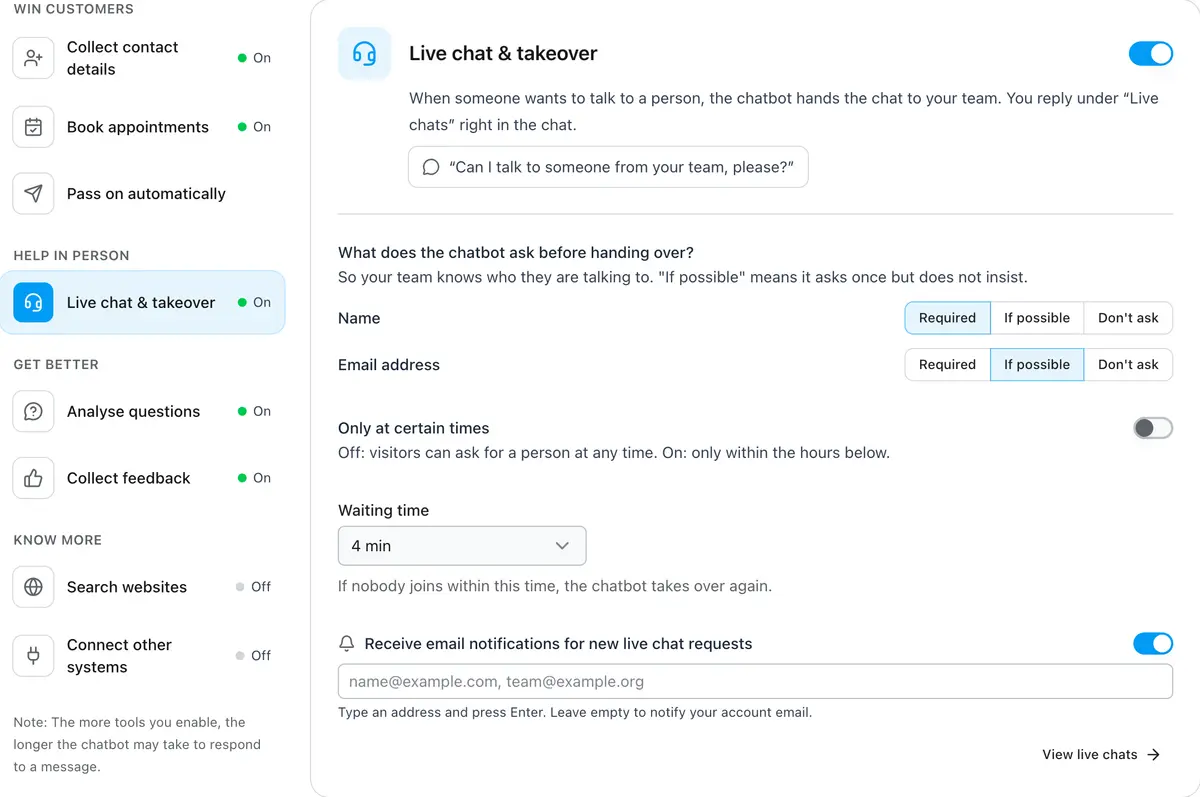Follow the View live chats link
The height and width of the screenshot is (797, 1200).
[x=1101, y=755]
